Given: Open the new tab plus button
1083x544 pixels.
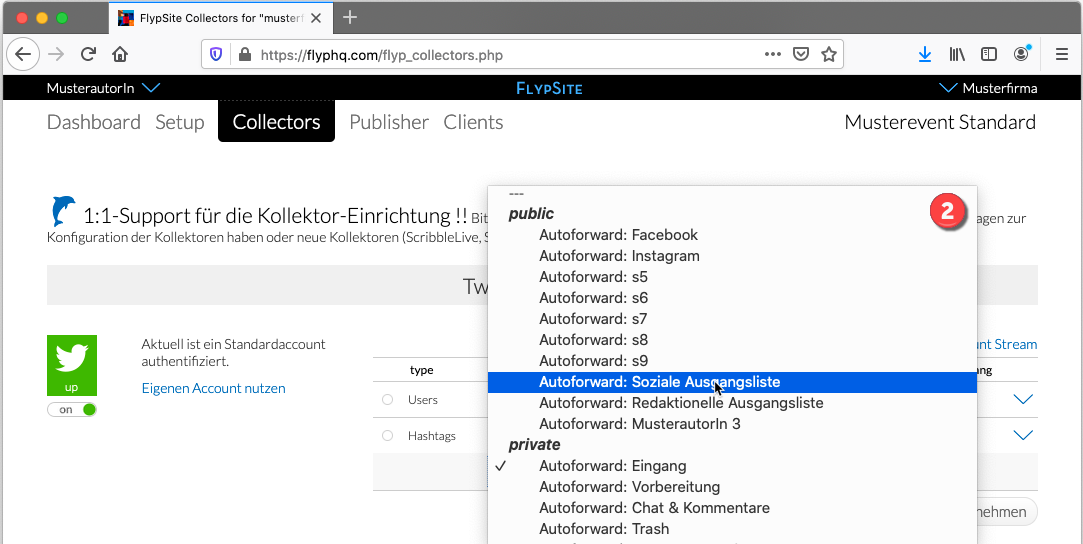Looking at the screenshot, I should point(350,18).
